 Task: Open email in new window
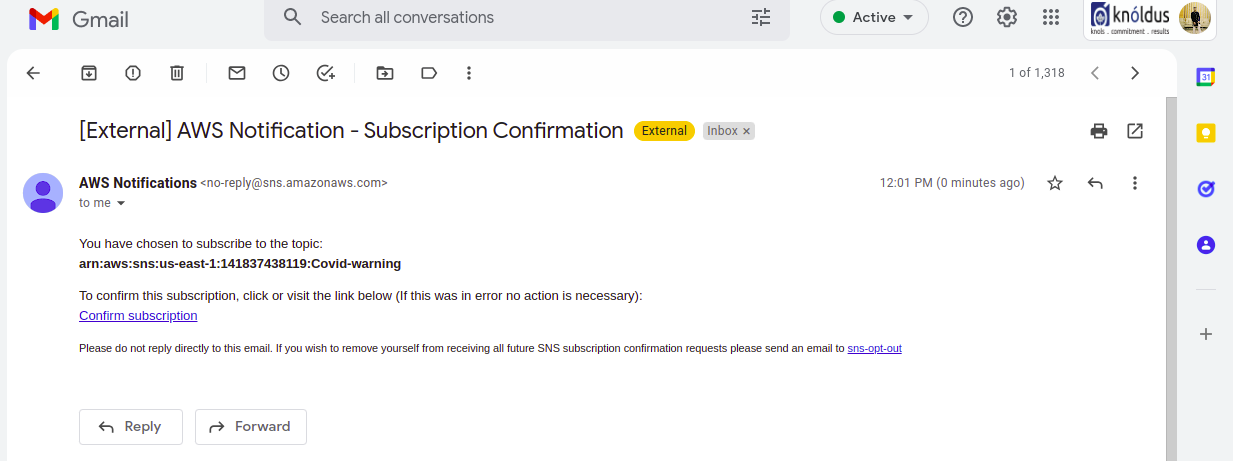[1135, 131]
